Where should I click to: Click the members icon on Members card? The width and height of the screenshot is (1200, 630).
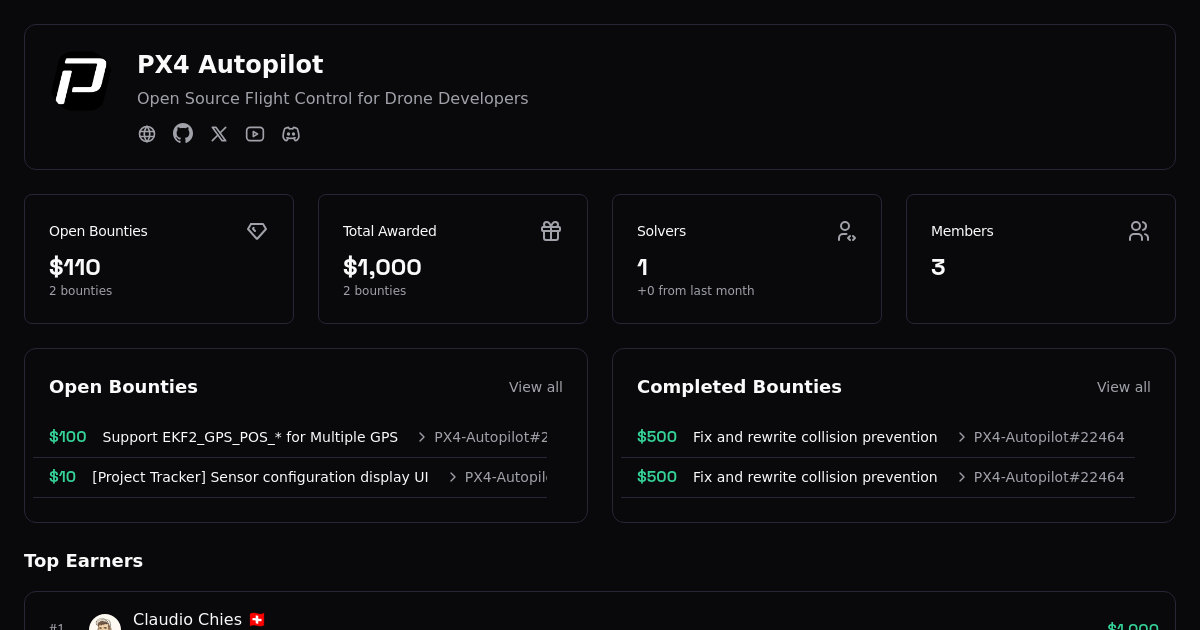1139,231
